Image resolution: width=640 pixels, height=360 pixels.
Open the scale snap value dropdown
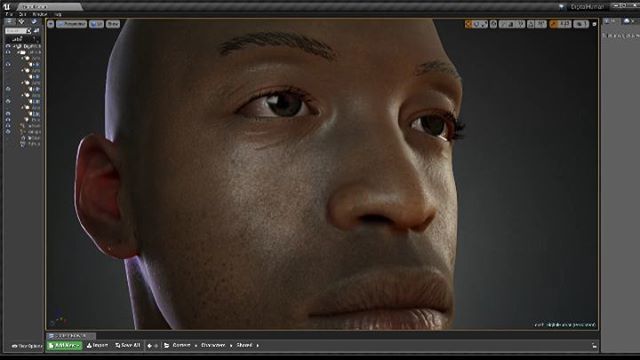[565, 24]
